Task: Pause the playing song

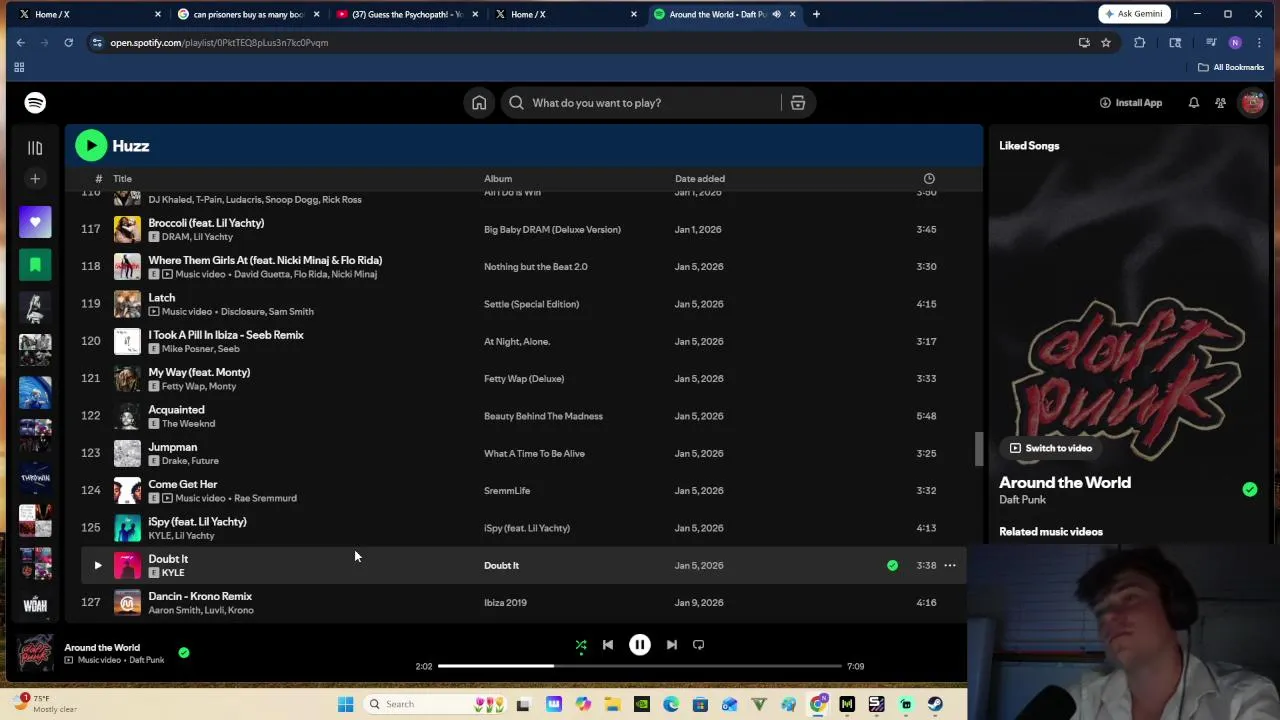Action: click(639, 645)
